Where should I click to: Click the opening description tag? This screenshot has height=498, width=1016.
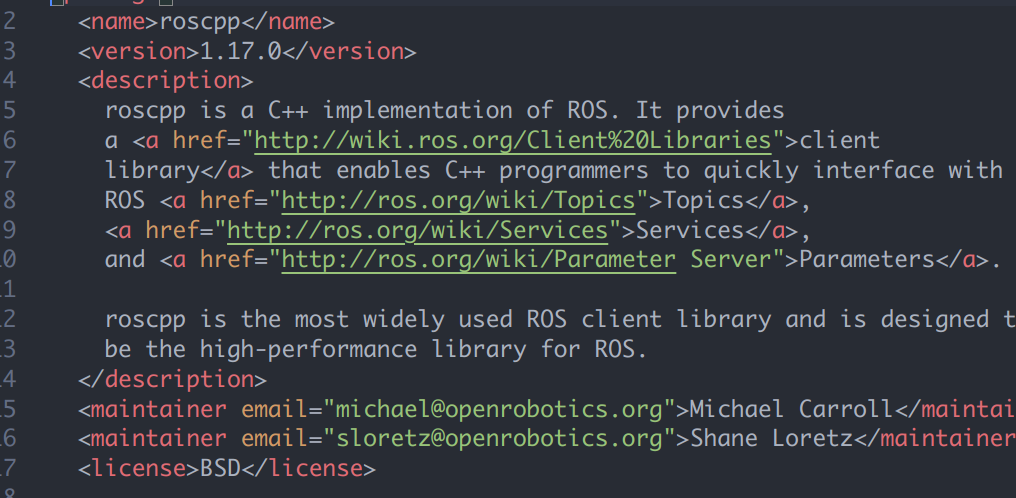click(x=166, y=81)
